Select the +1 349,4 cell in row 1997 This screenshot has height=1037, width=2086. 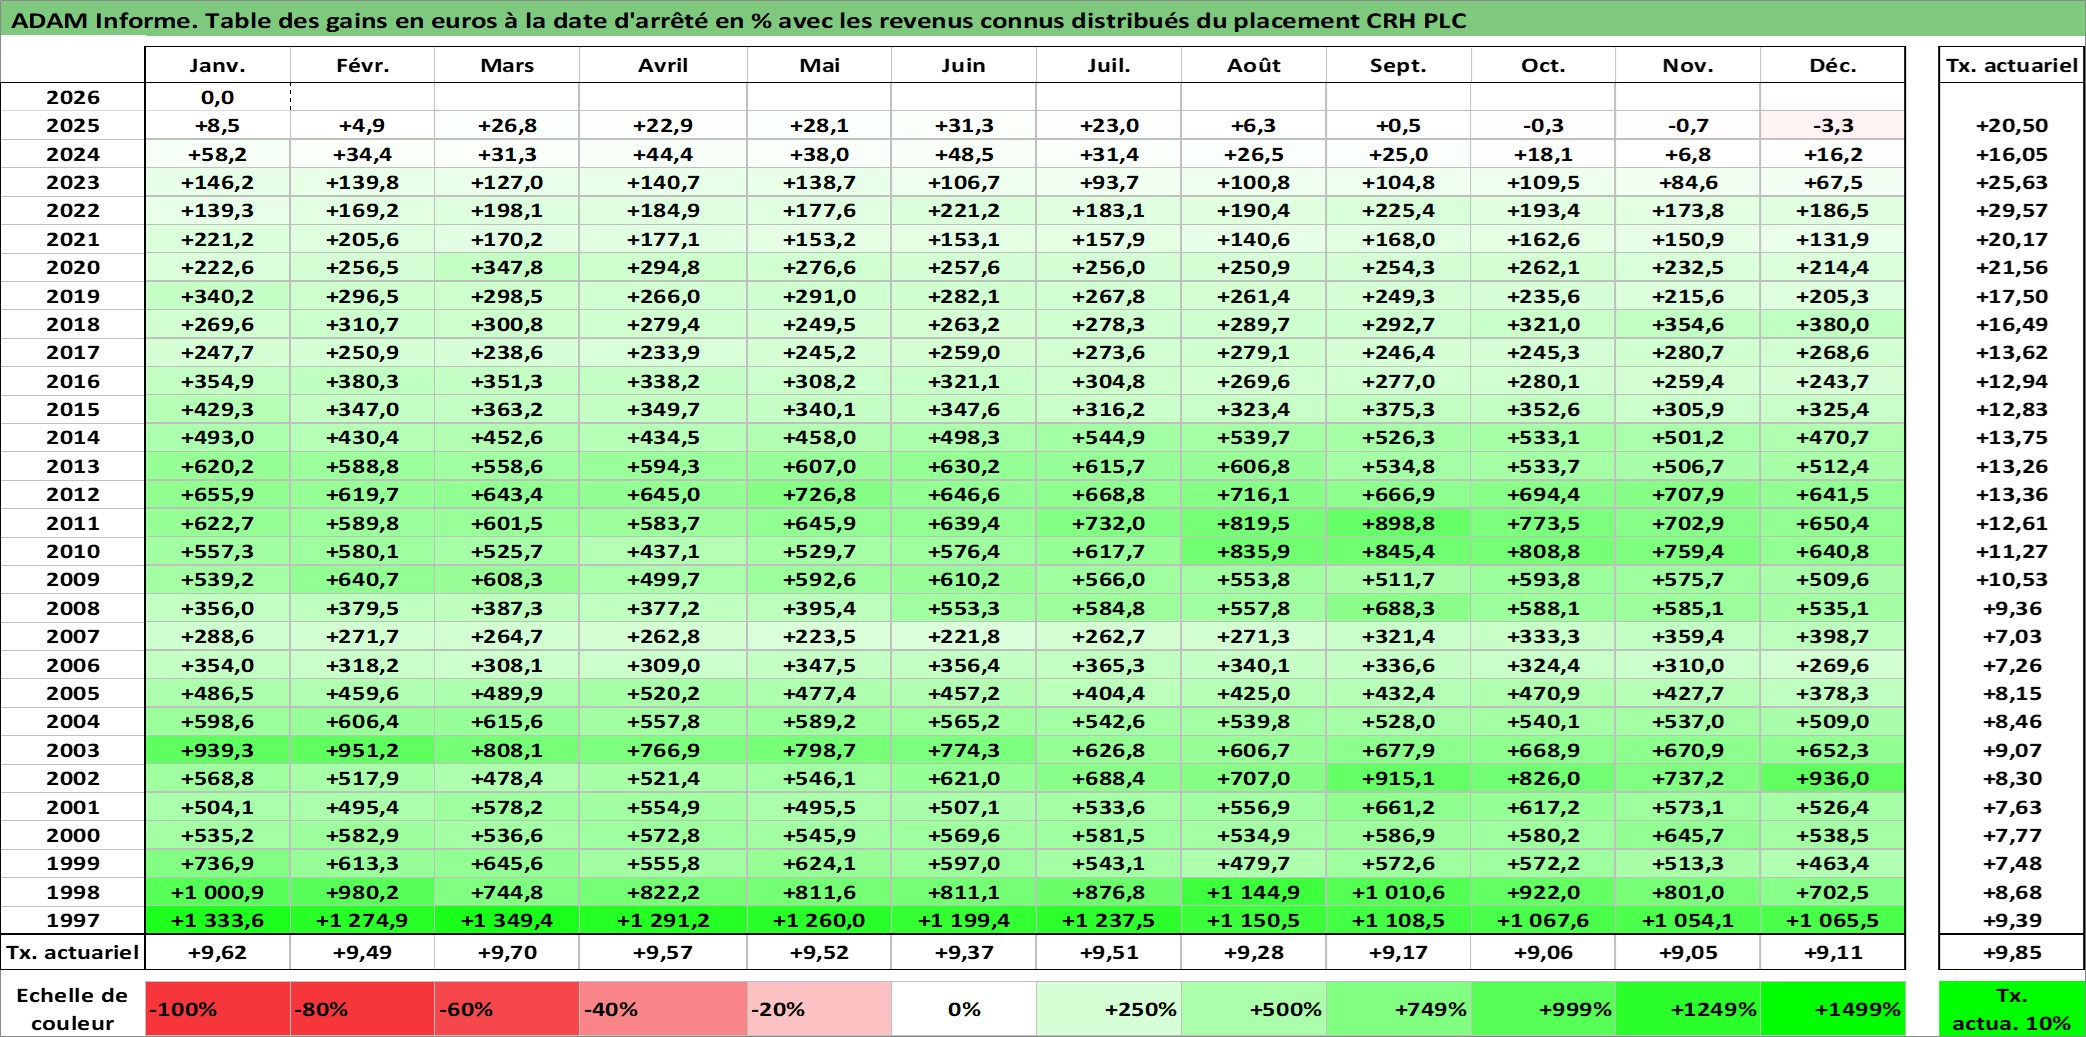tap(507, 920)
